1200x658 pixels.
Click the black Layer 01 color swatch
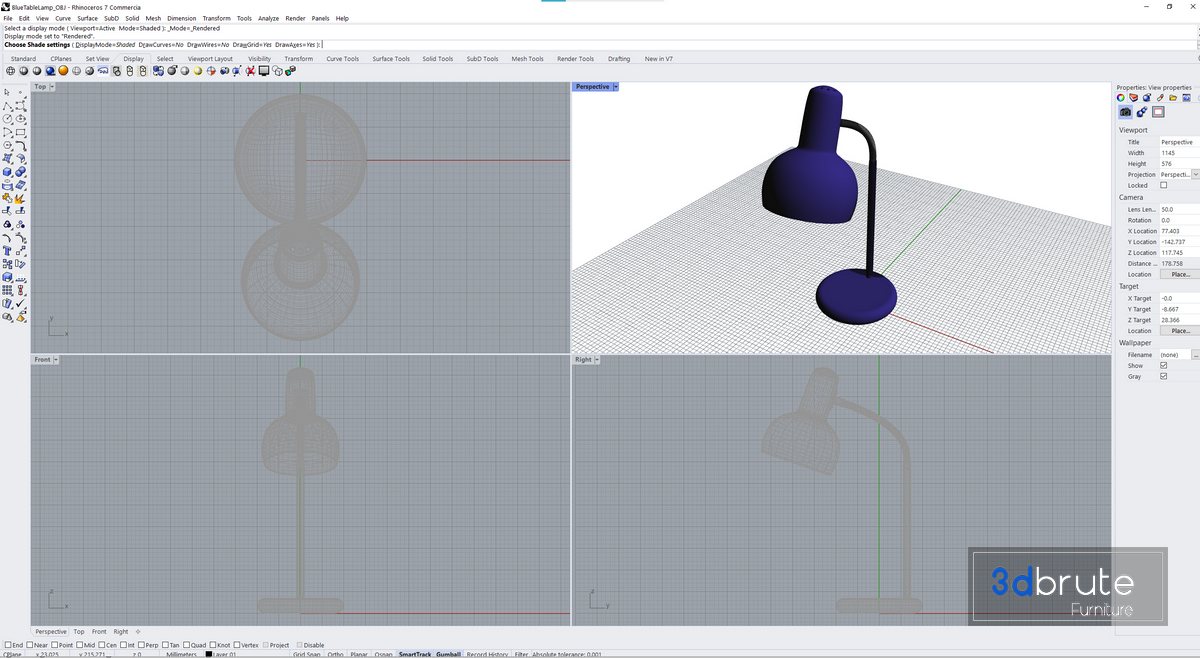tap(209, 654)
